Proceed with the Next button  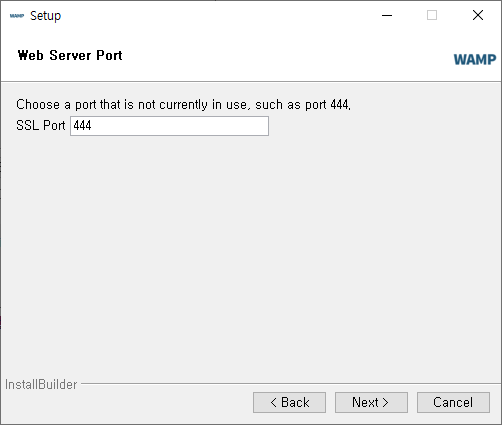371,402
